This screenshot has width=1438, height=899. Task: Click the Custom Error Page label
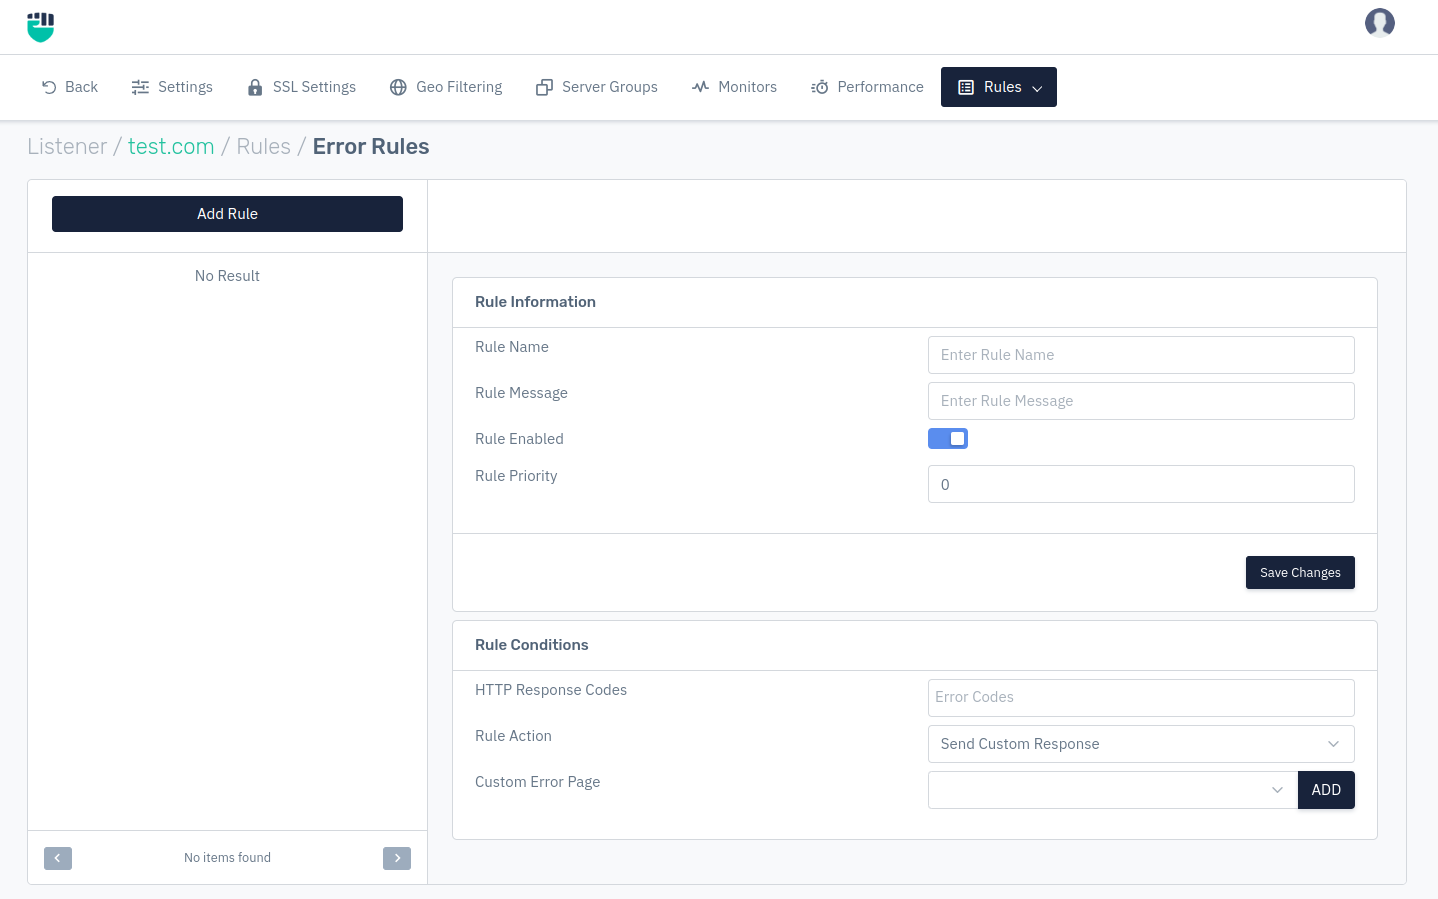(538, 782)
